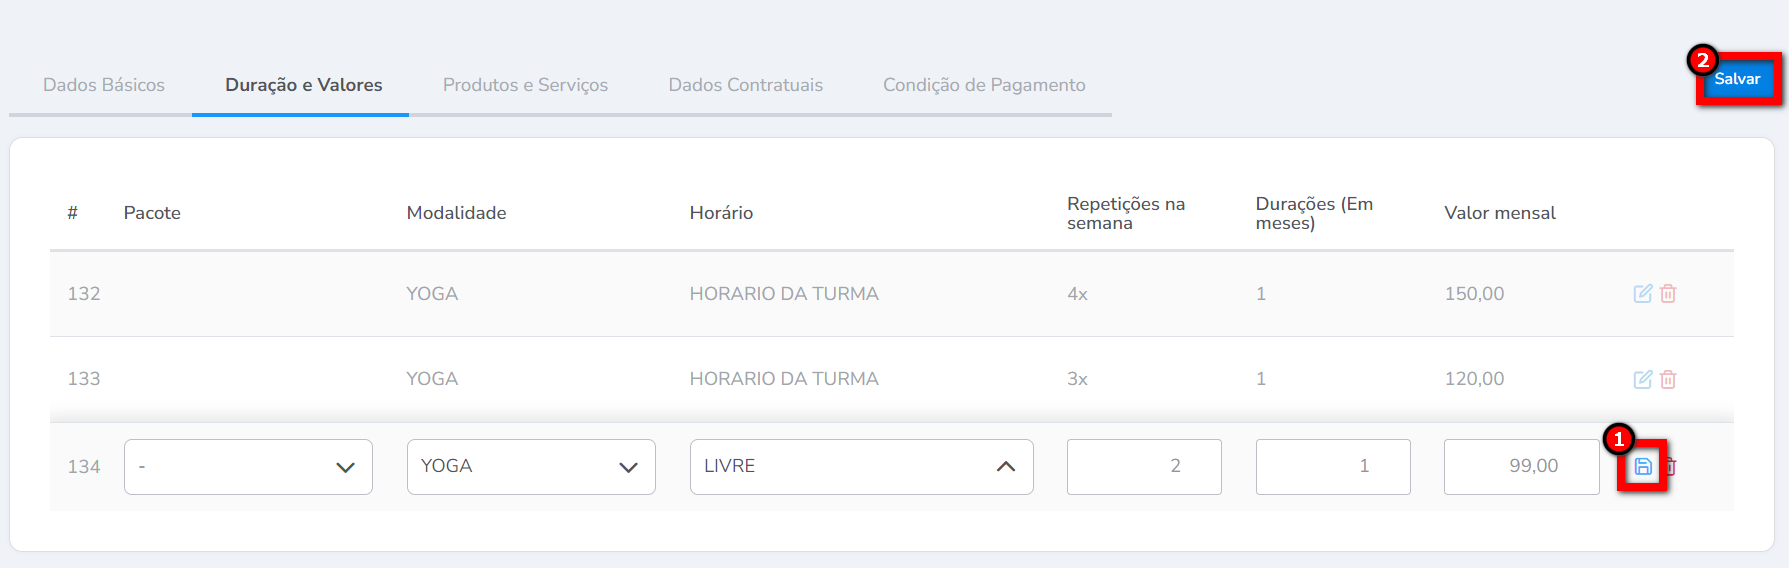Screen dimensions: 1789x568
Task: Select the Condição de Pagamento tab
Action: click(x=984, y=85)
